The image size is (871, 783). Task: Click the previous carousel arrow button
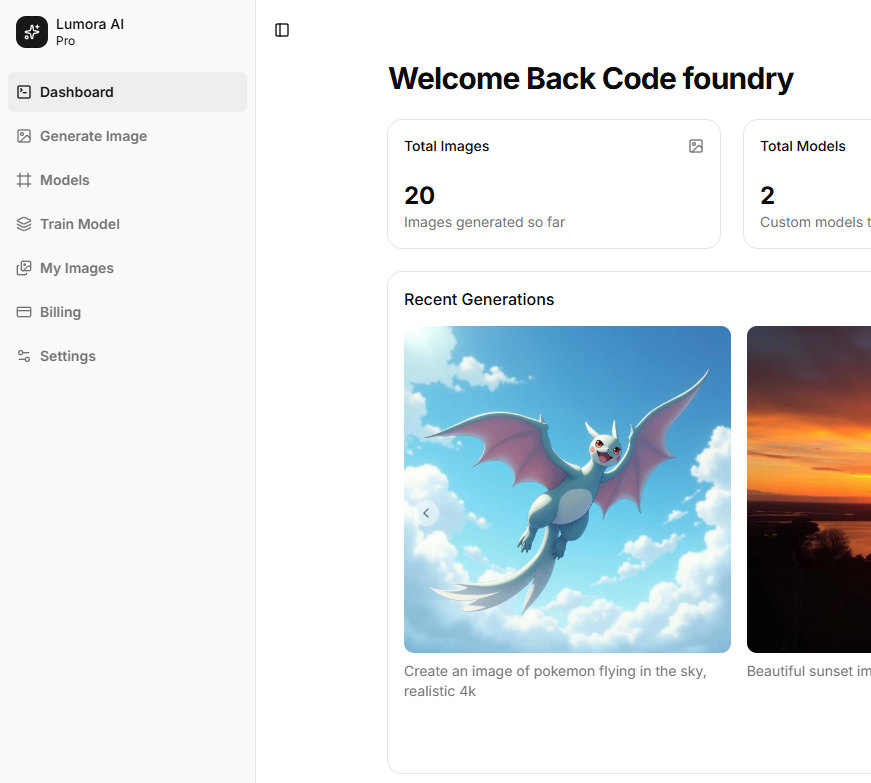426,513
